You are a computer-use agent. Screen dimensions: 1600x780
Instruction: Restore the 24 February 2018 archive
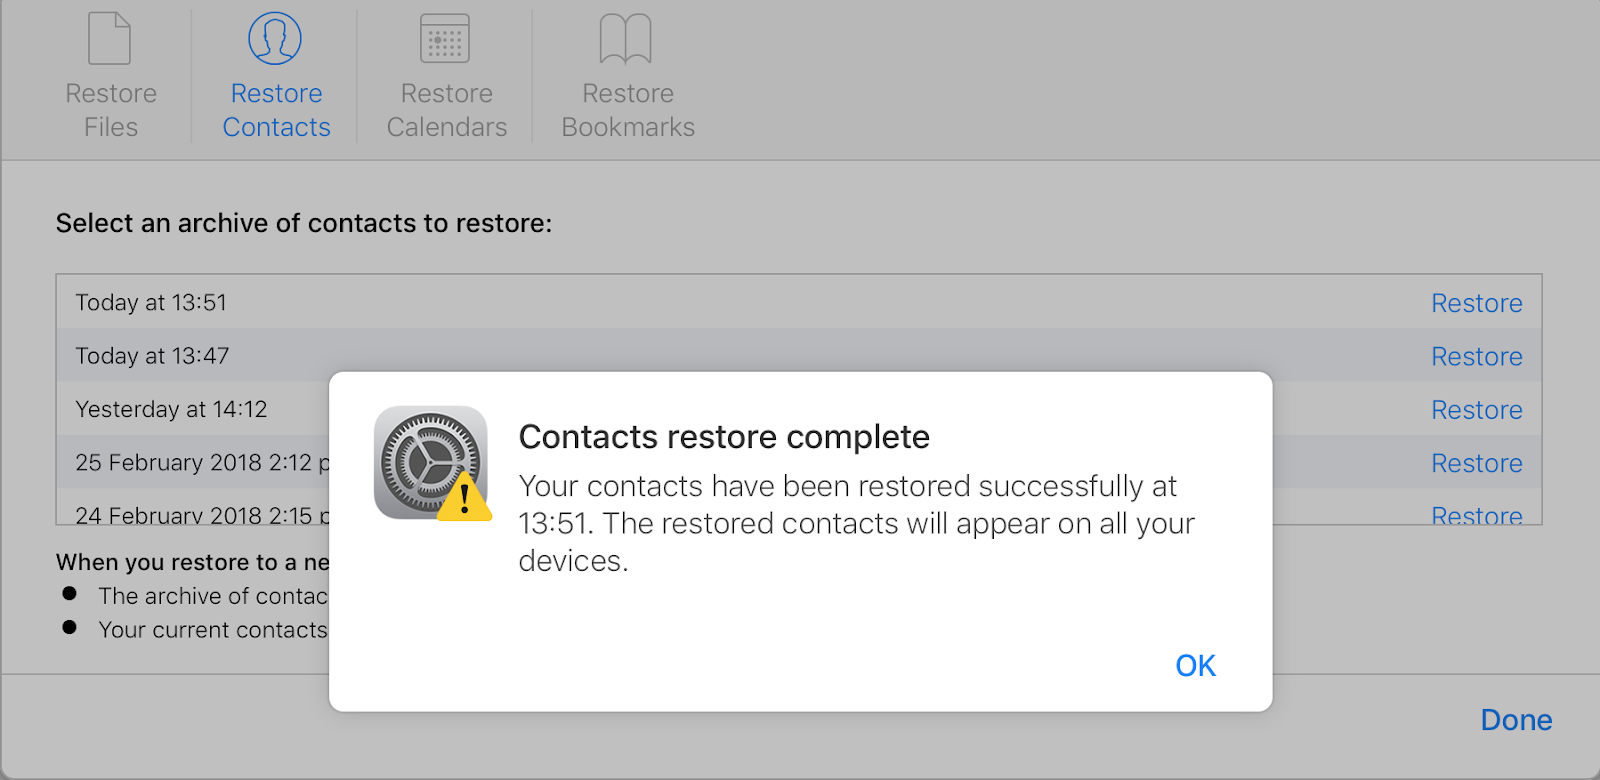[1476, 515]
